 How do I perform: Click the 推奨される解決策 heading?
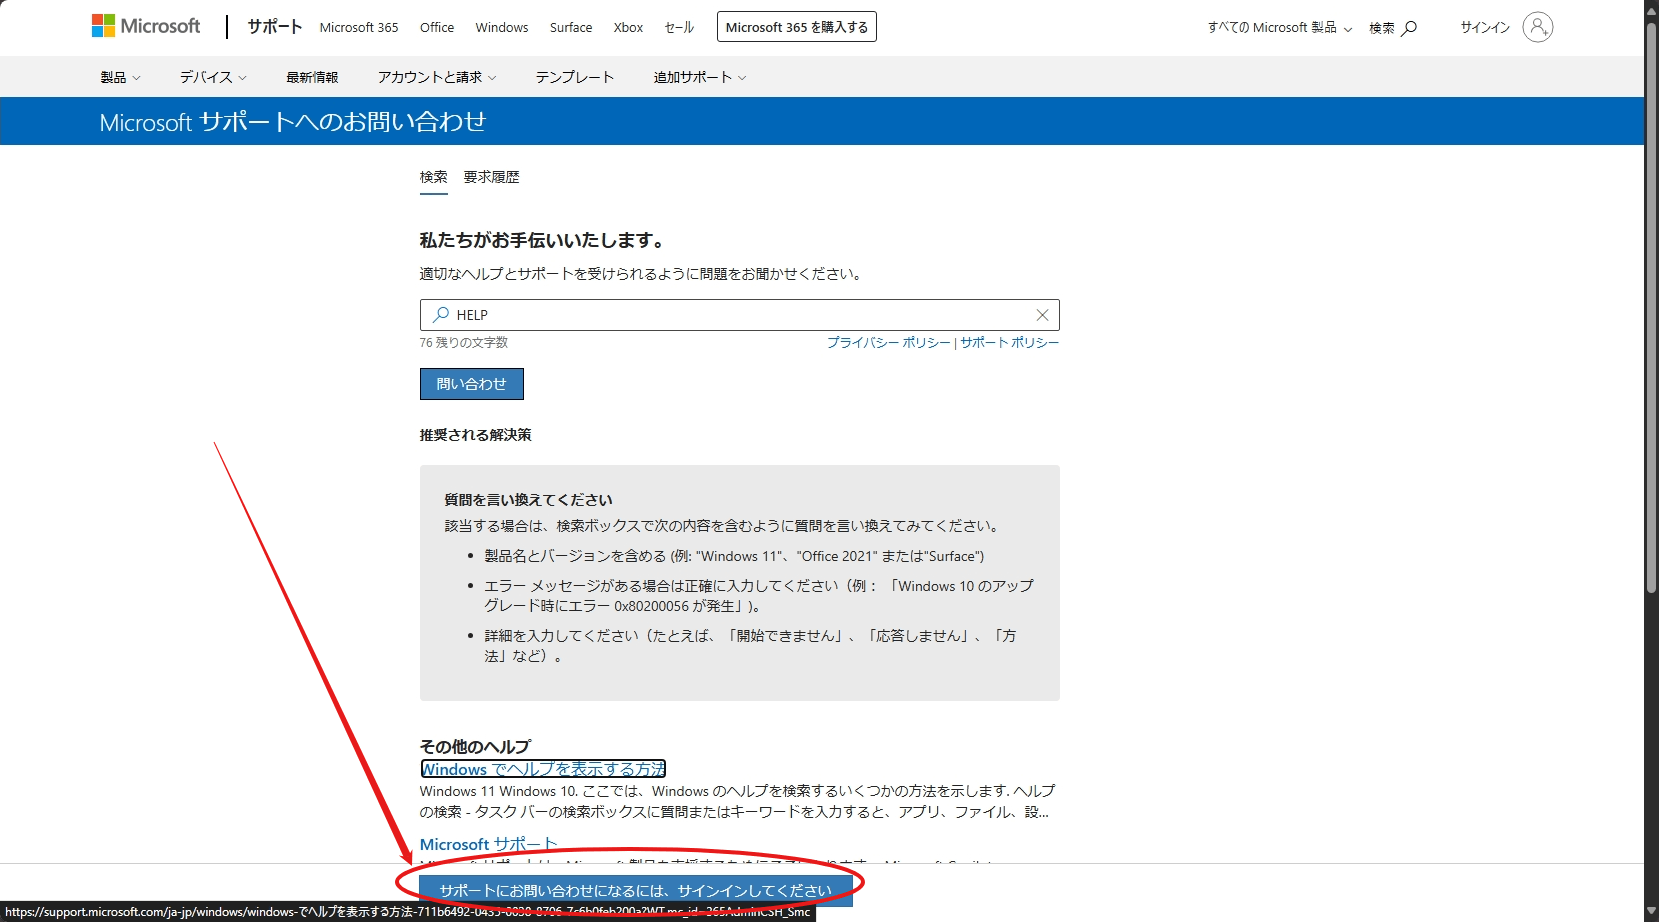click(476, 435)
